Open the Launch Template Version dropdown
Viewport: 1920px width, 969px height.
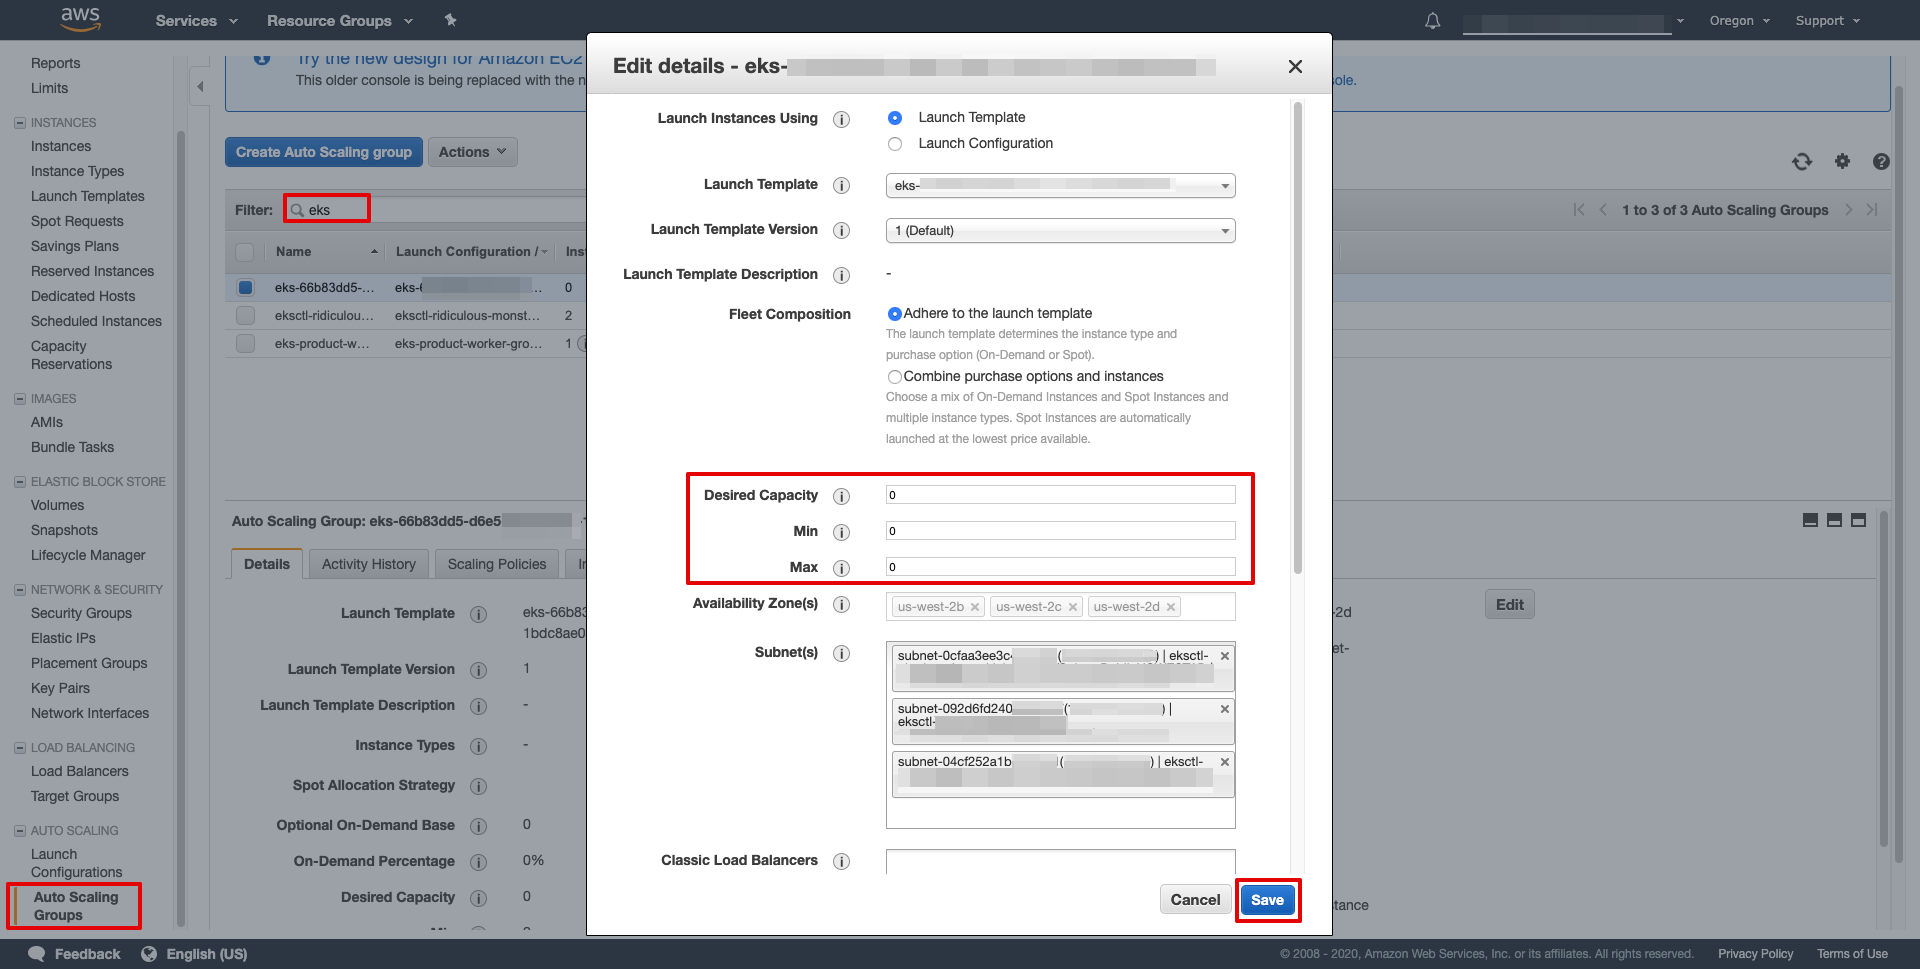pos(1060,231)
